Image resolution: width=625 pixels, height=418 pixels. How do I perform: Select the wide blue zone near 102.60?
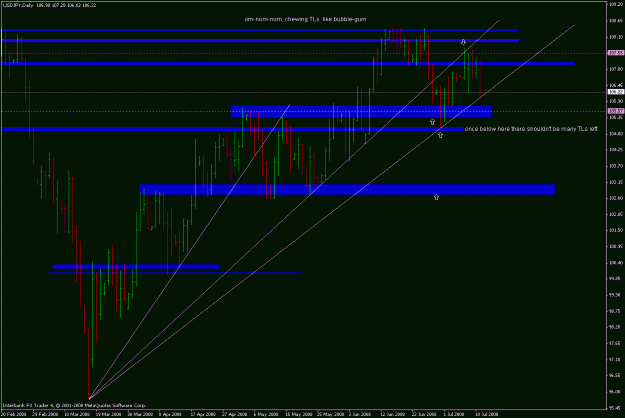coord(347,189)
